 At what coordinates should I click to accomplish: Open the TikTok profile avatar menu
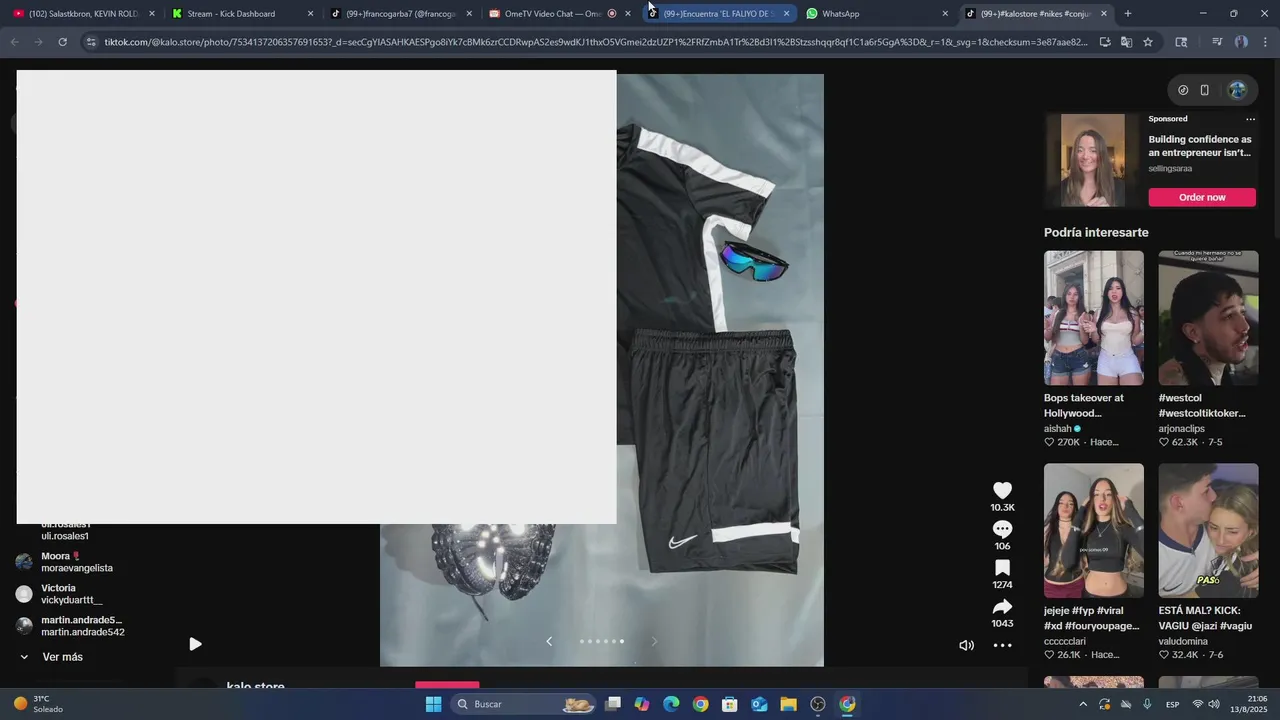click(x=1237, y=90)
